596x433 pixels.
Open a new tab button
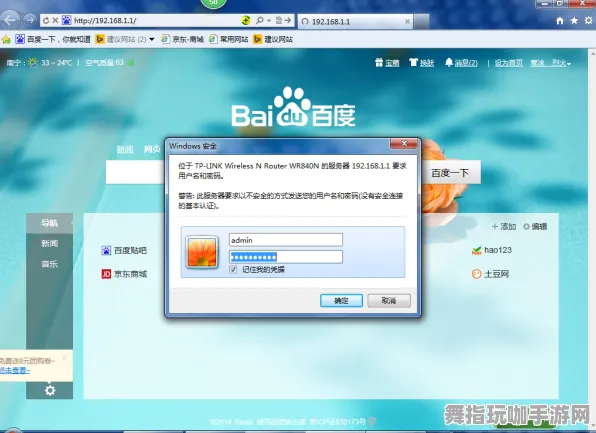421,22
